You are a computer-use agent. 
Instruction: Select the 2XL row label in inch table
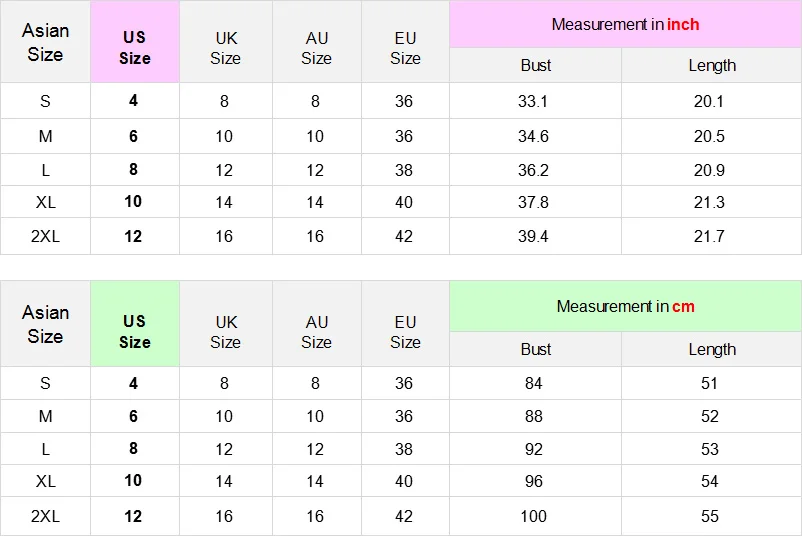click(x=45, y=236)
